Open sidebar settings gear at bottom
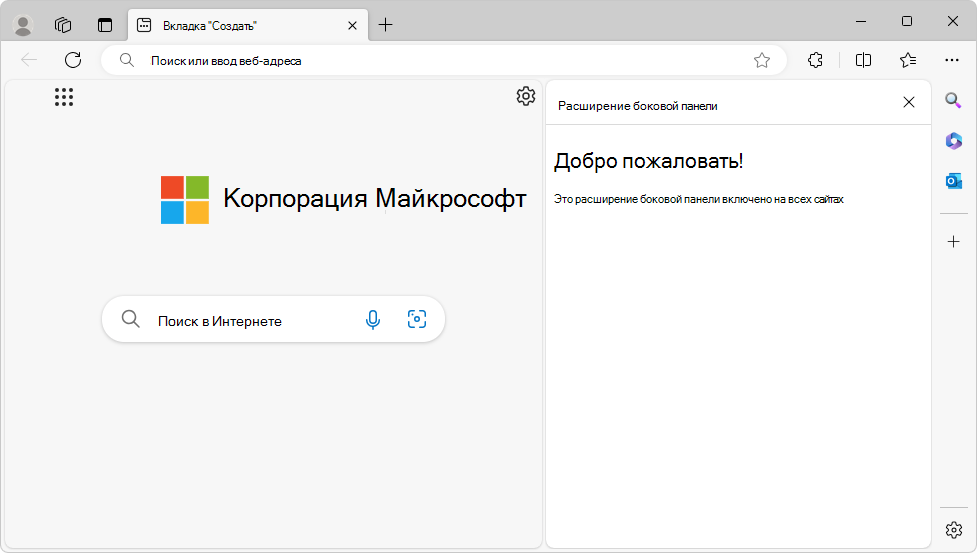 [x=953, y=530]
